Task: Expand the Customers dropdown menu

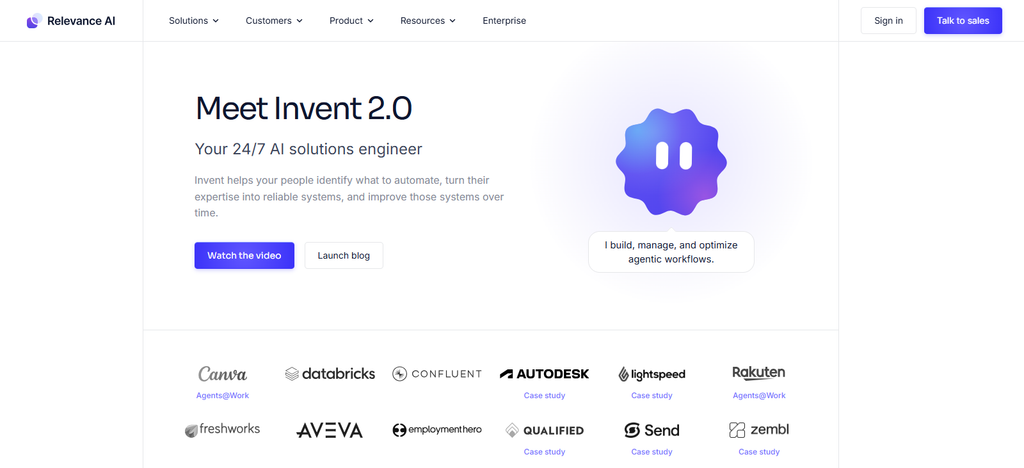Action: click(274, 21)
